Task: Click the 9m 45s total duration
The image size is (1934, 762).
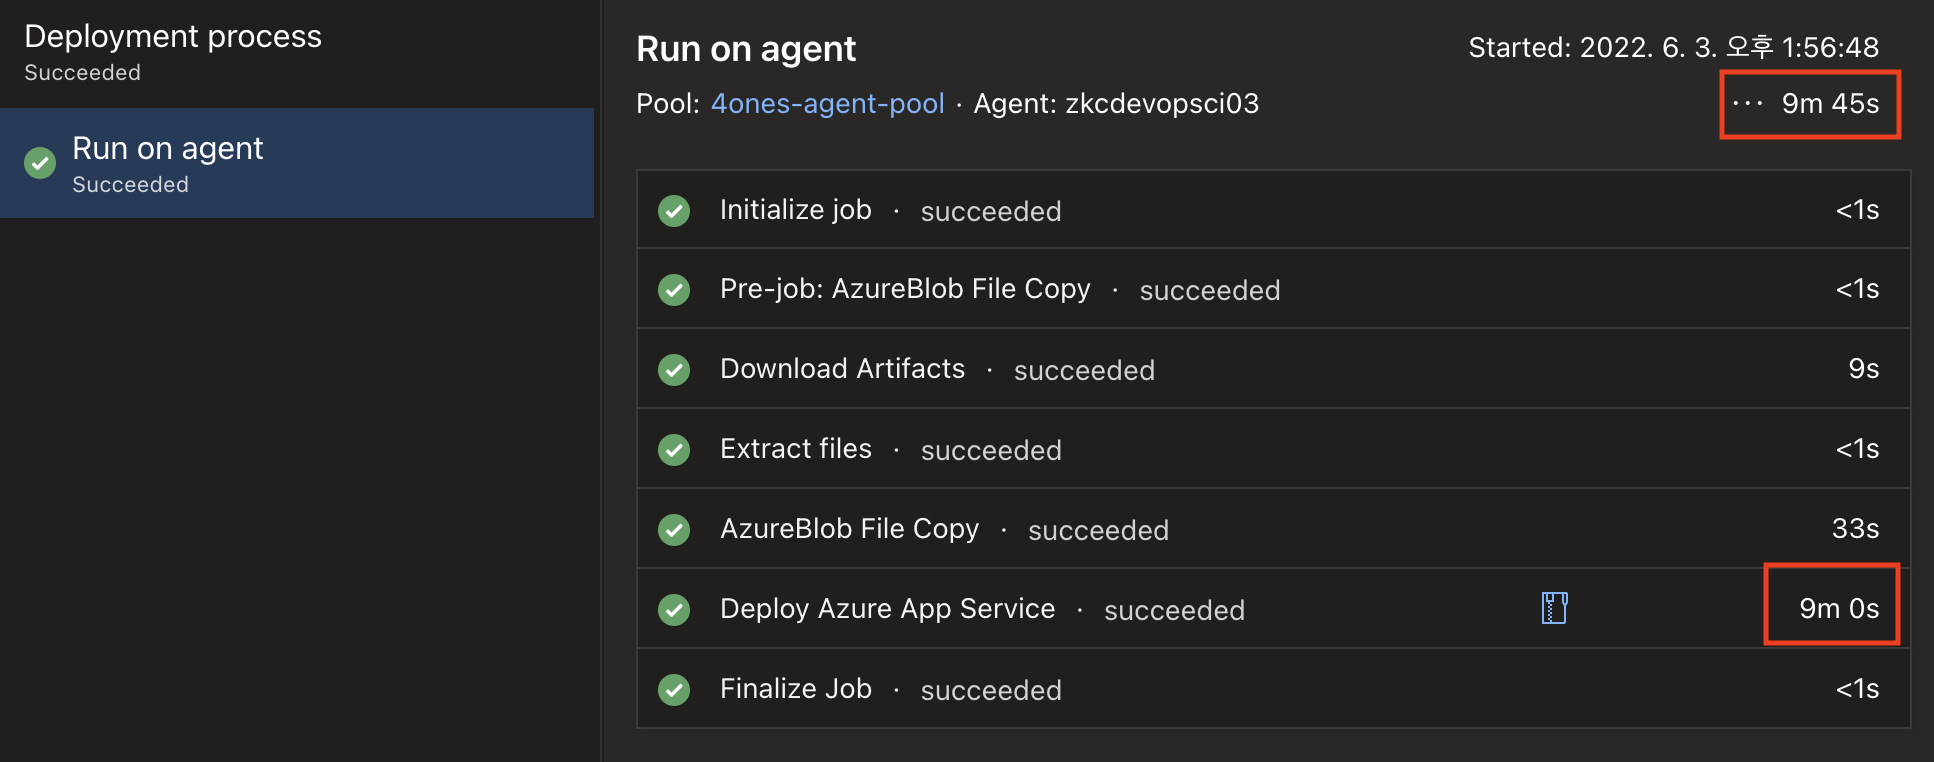Action: pos(1830,104)
